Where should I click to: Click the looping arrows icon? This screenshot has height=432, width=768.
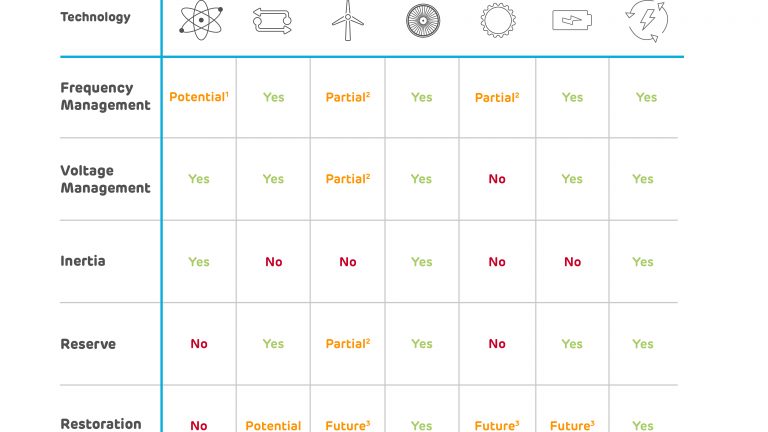pyautogui.click(x=272, y=20)
